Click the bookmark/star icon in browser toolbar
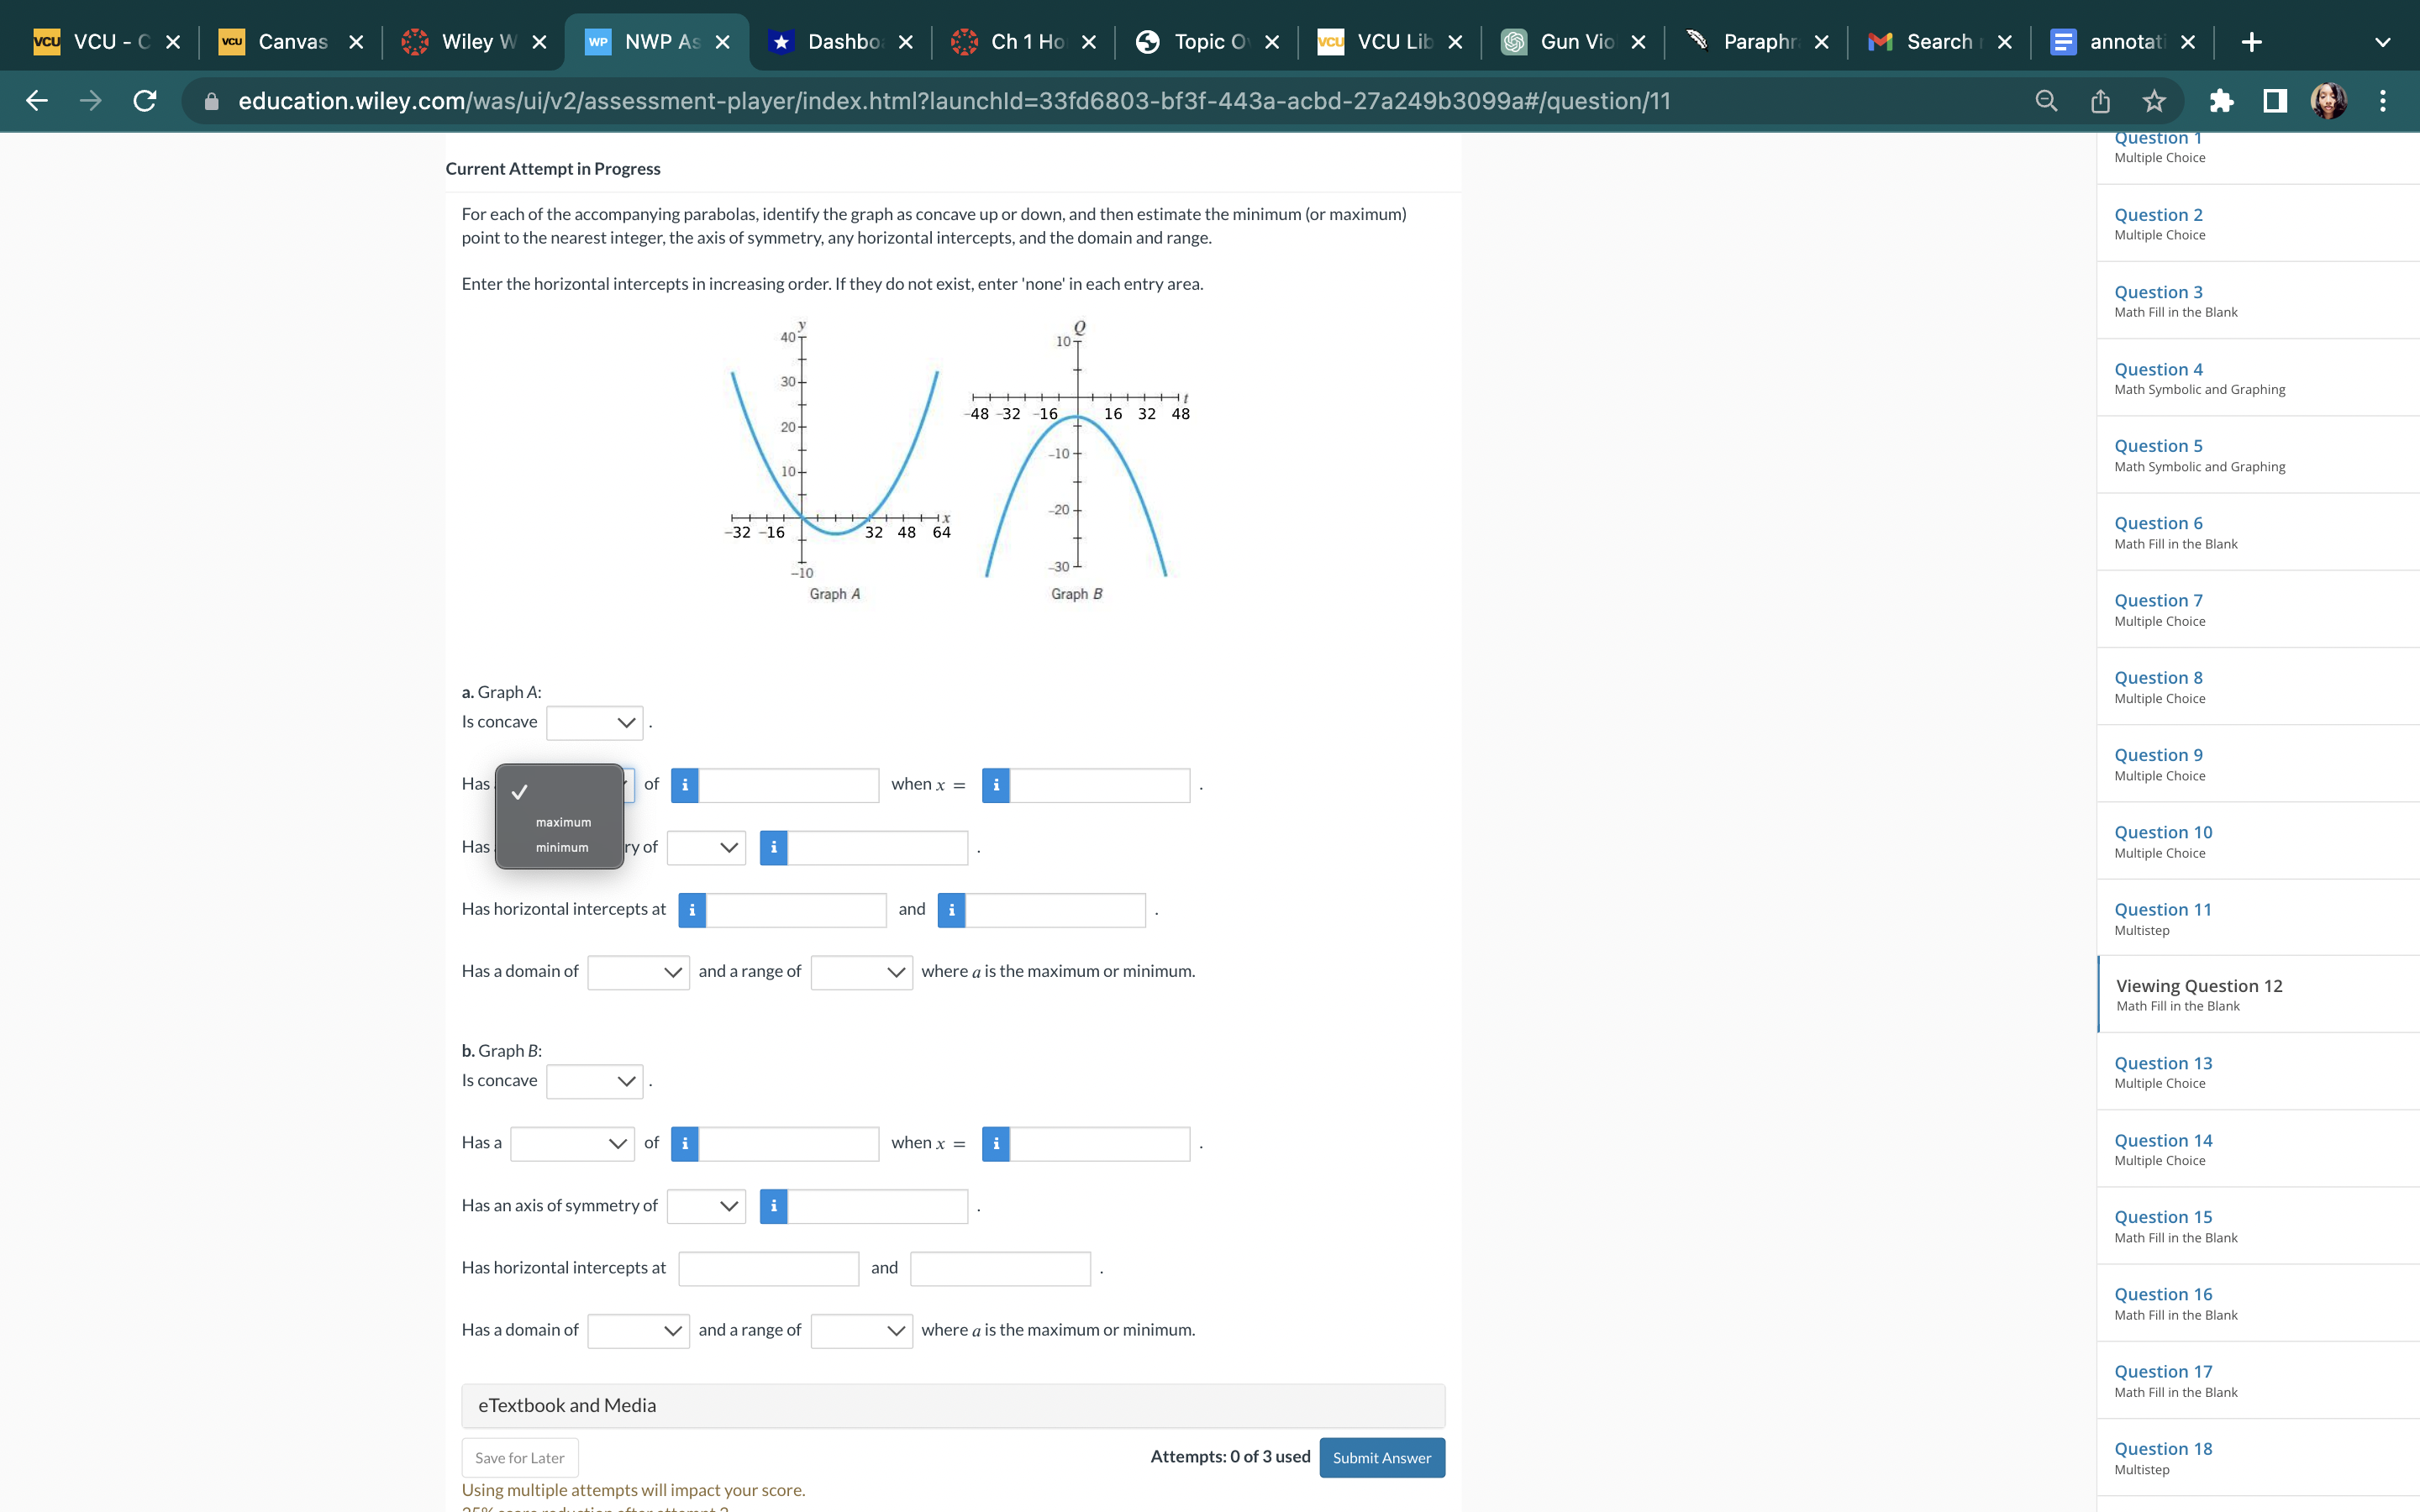2420x1512 pixels. point(2155,99)
